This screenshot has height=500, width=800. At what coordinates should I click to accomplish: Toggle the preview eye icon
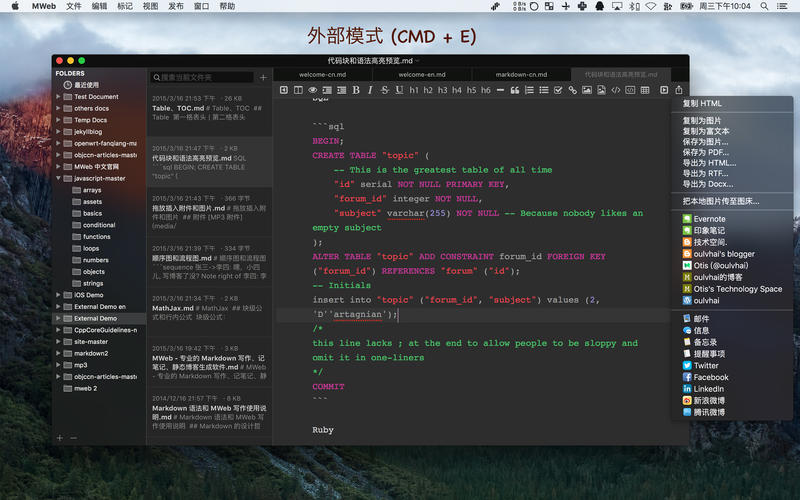tap(312, 90)
